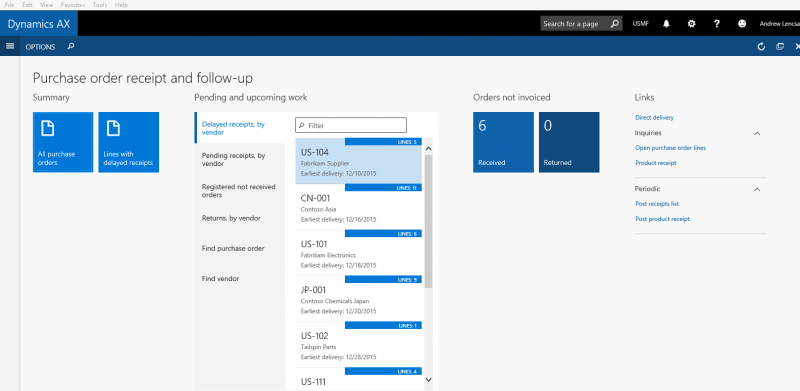
Task: Select the US-101 Fabrikam Electronics card
Action: click(x=359, y=253)
